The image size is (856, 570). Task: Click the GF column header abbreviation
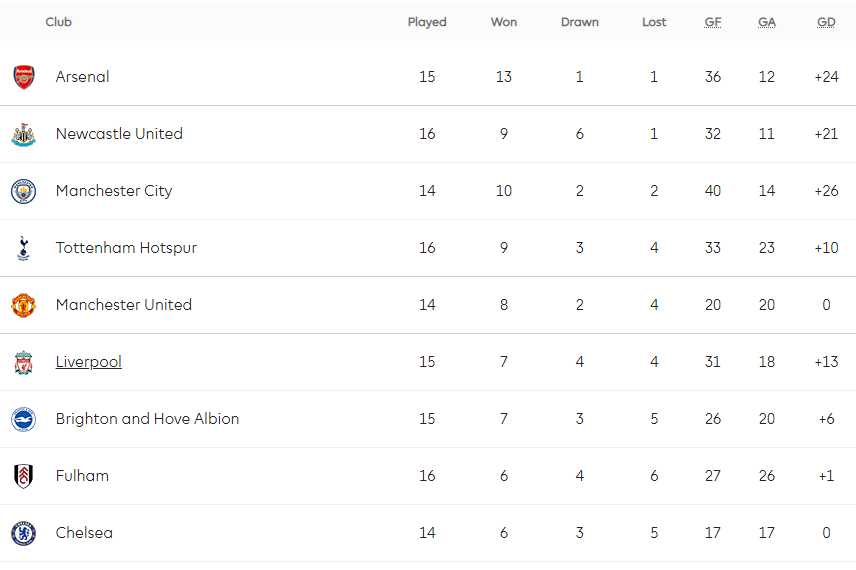point(712,22)
